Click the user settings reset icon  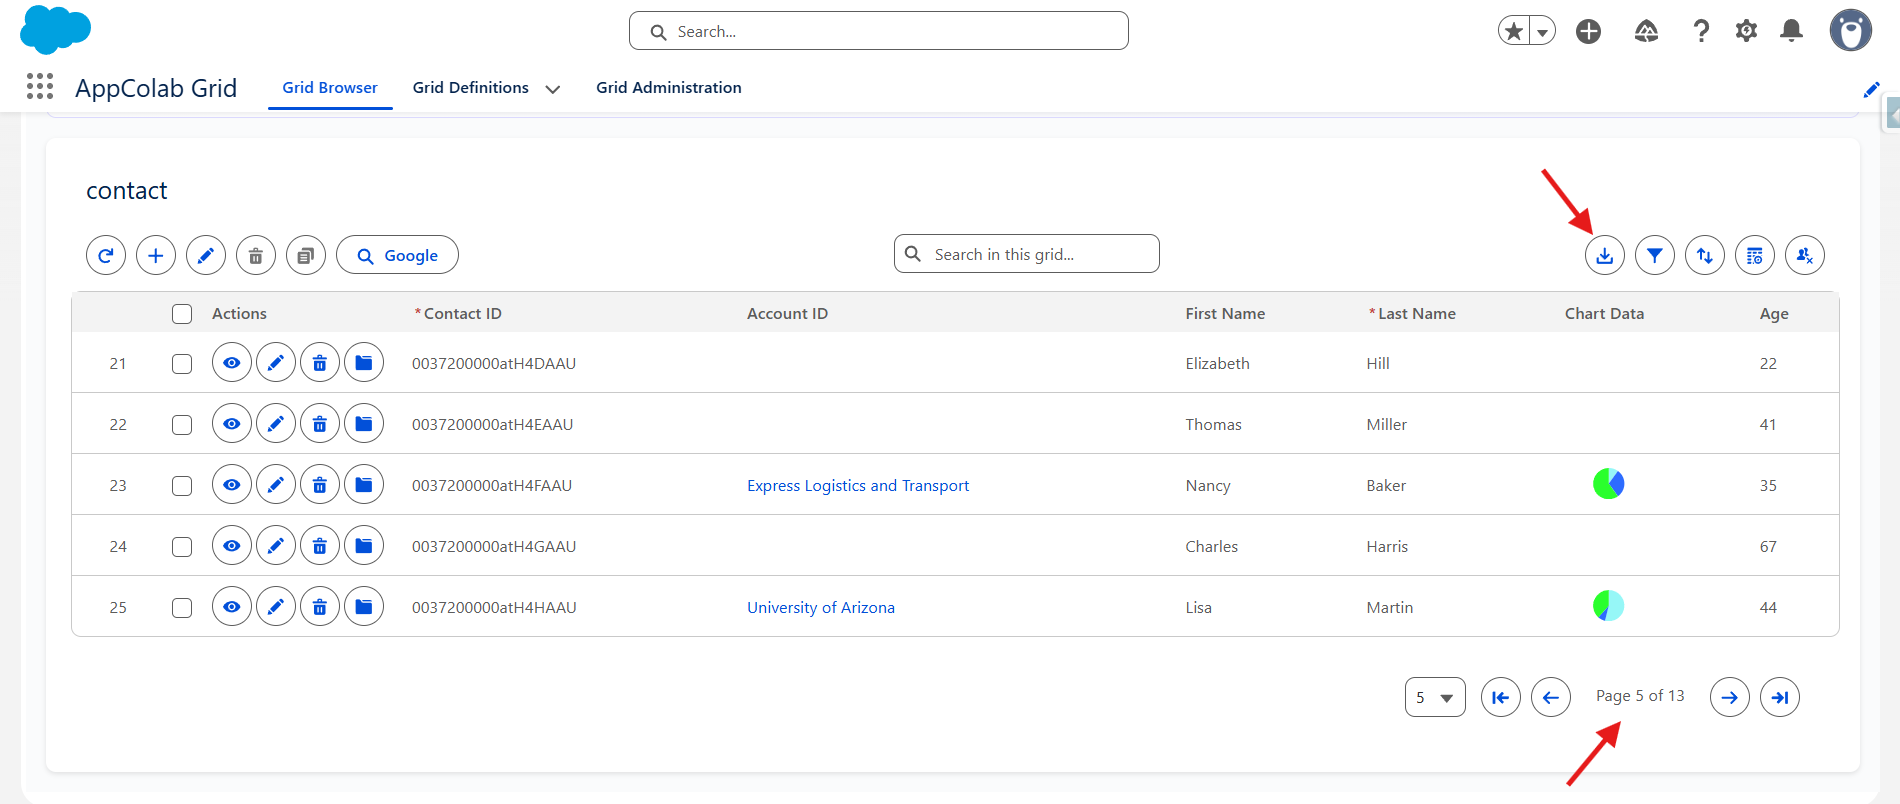click(x=1805, y=255)
